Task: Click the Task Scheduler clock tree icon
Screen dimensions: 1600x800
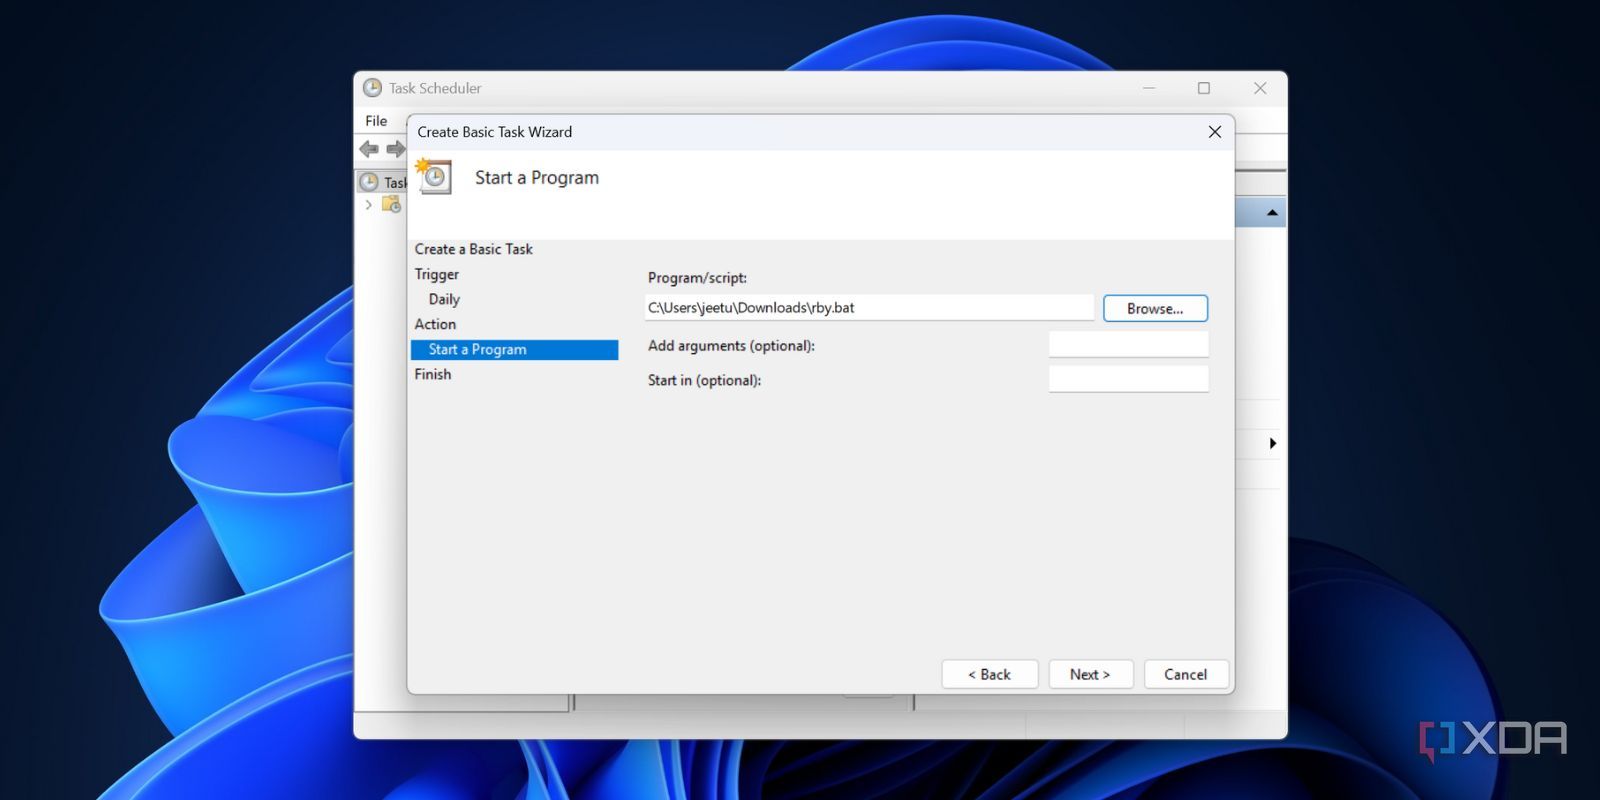Action: [369, 182]
